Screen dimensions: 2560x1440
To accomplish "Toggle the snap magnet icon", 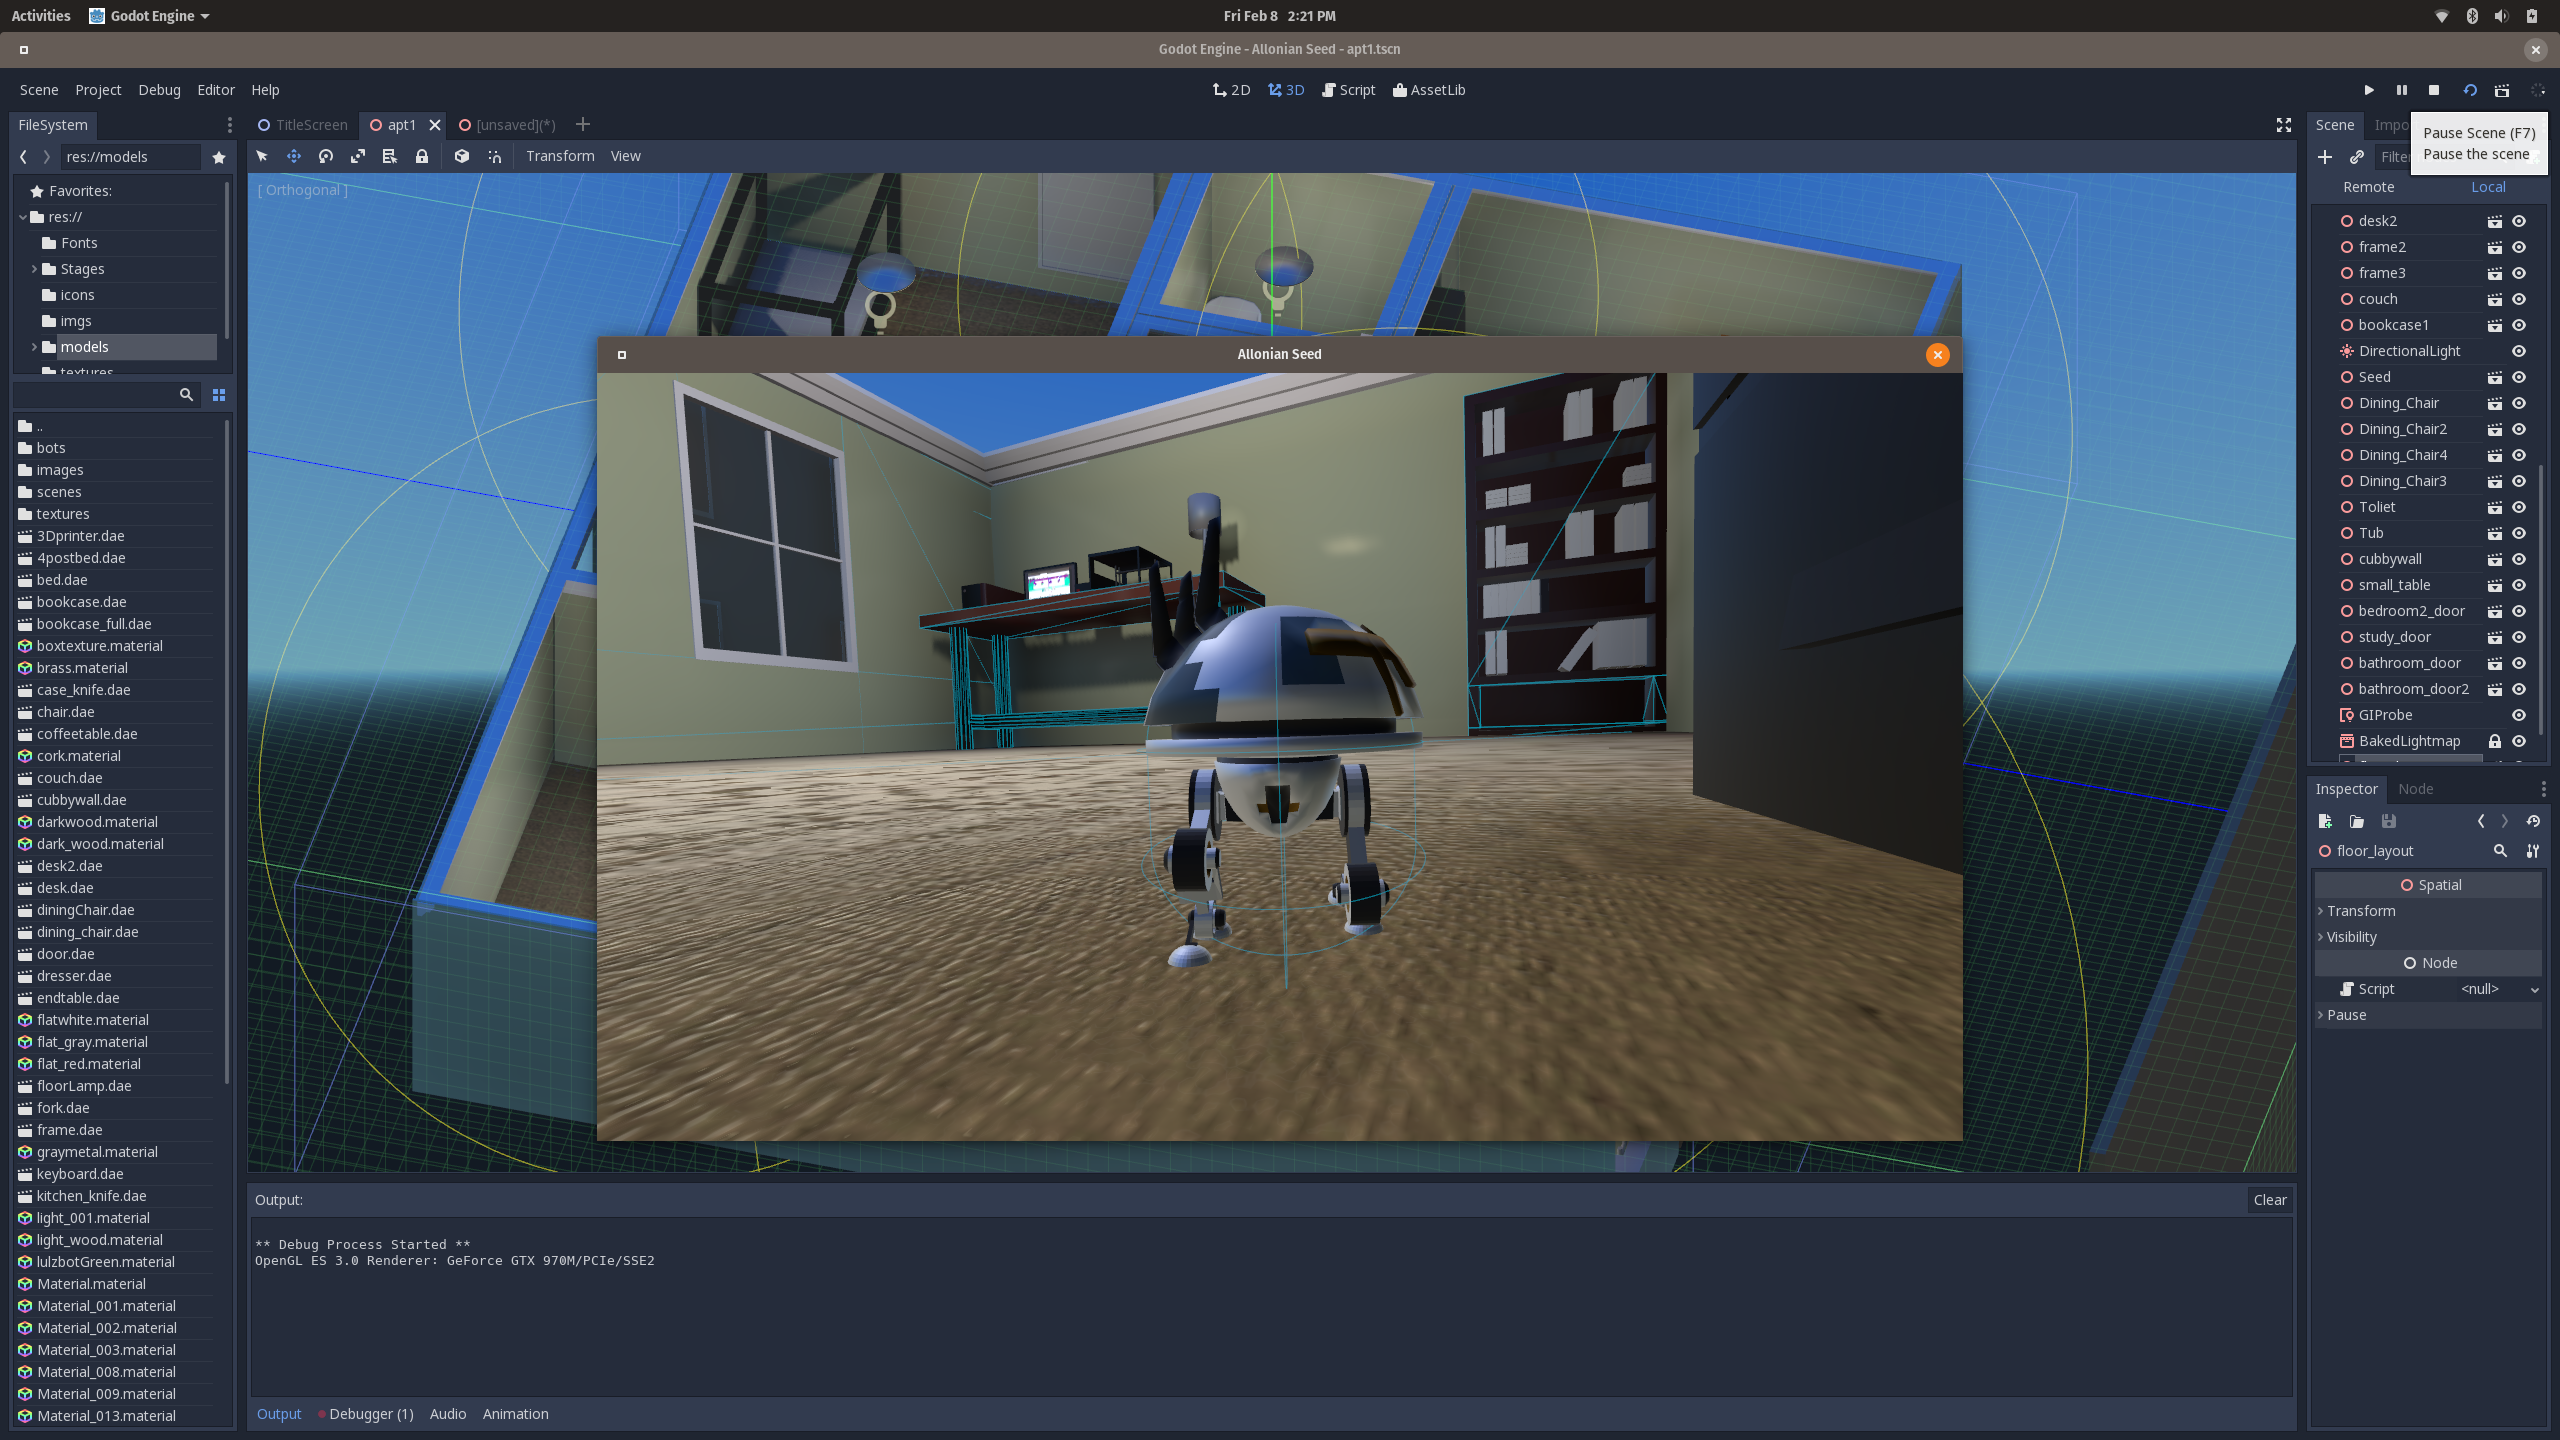I will point(494,156).
